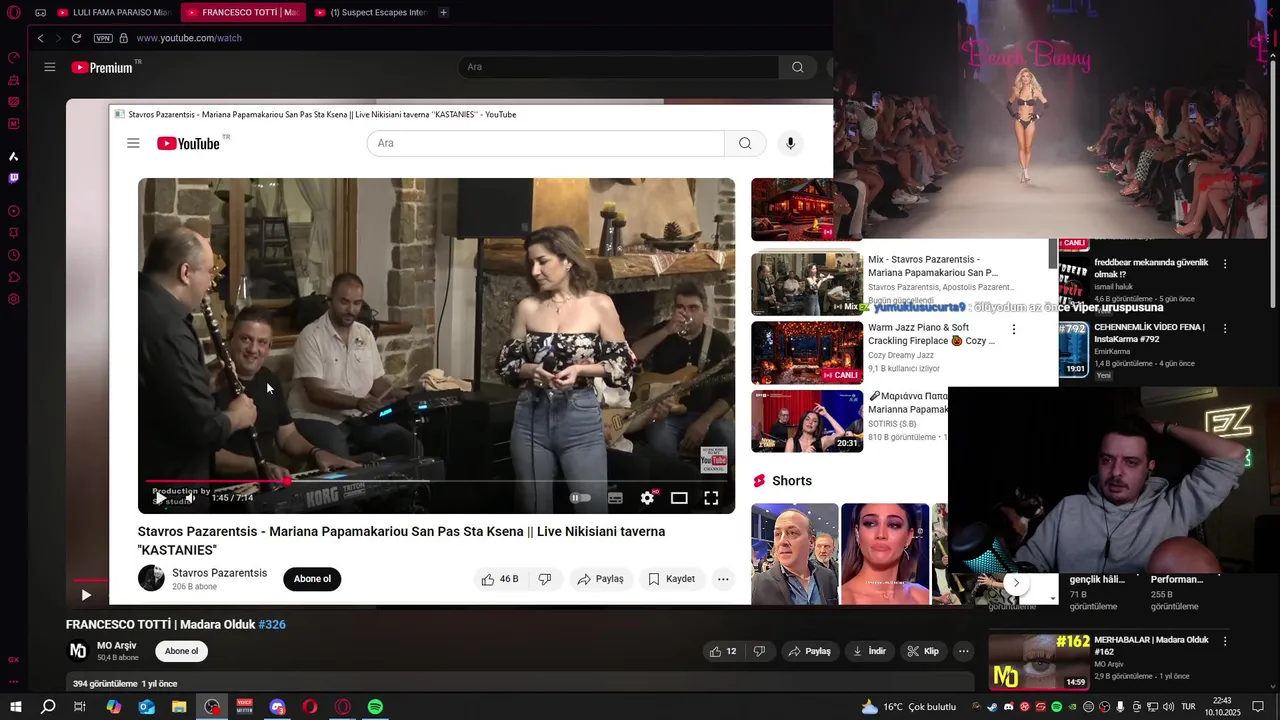
Task: Open options menu for MERHABALAR Madara Olduk #162
Action: click(x=1225, y=641)
